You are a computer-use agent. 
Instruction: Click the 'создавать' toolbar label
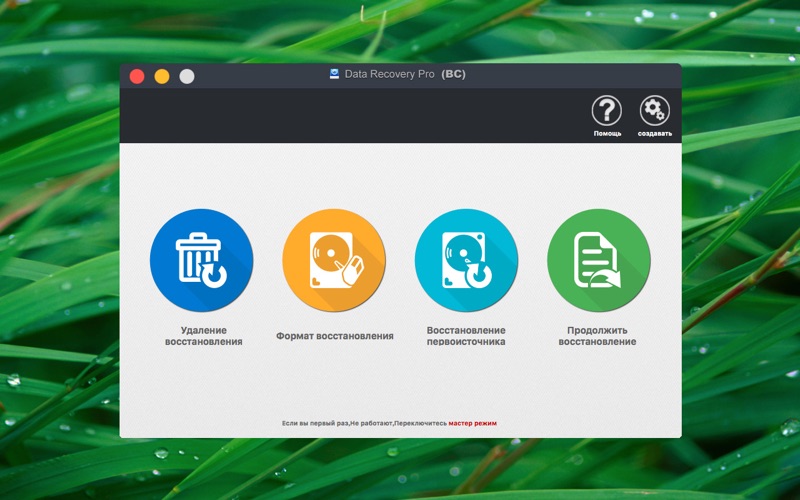click(655, 134)
